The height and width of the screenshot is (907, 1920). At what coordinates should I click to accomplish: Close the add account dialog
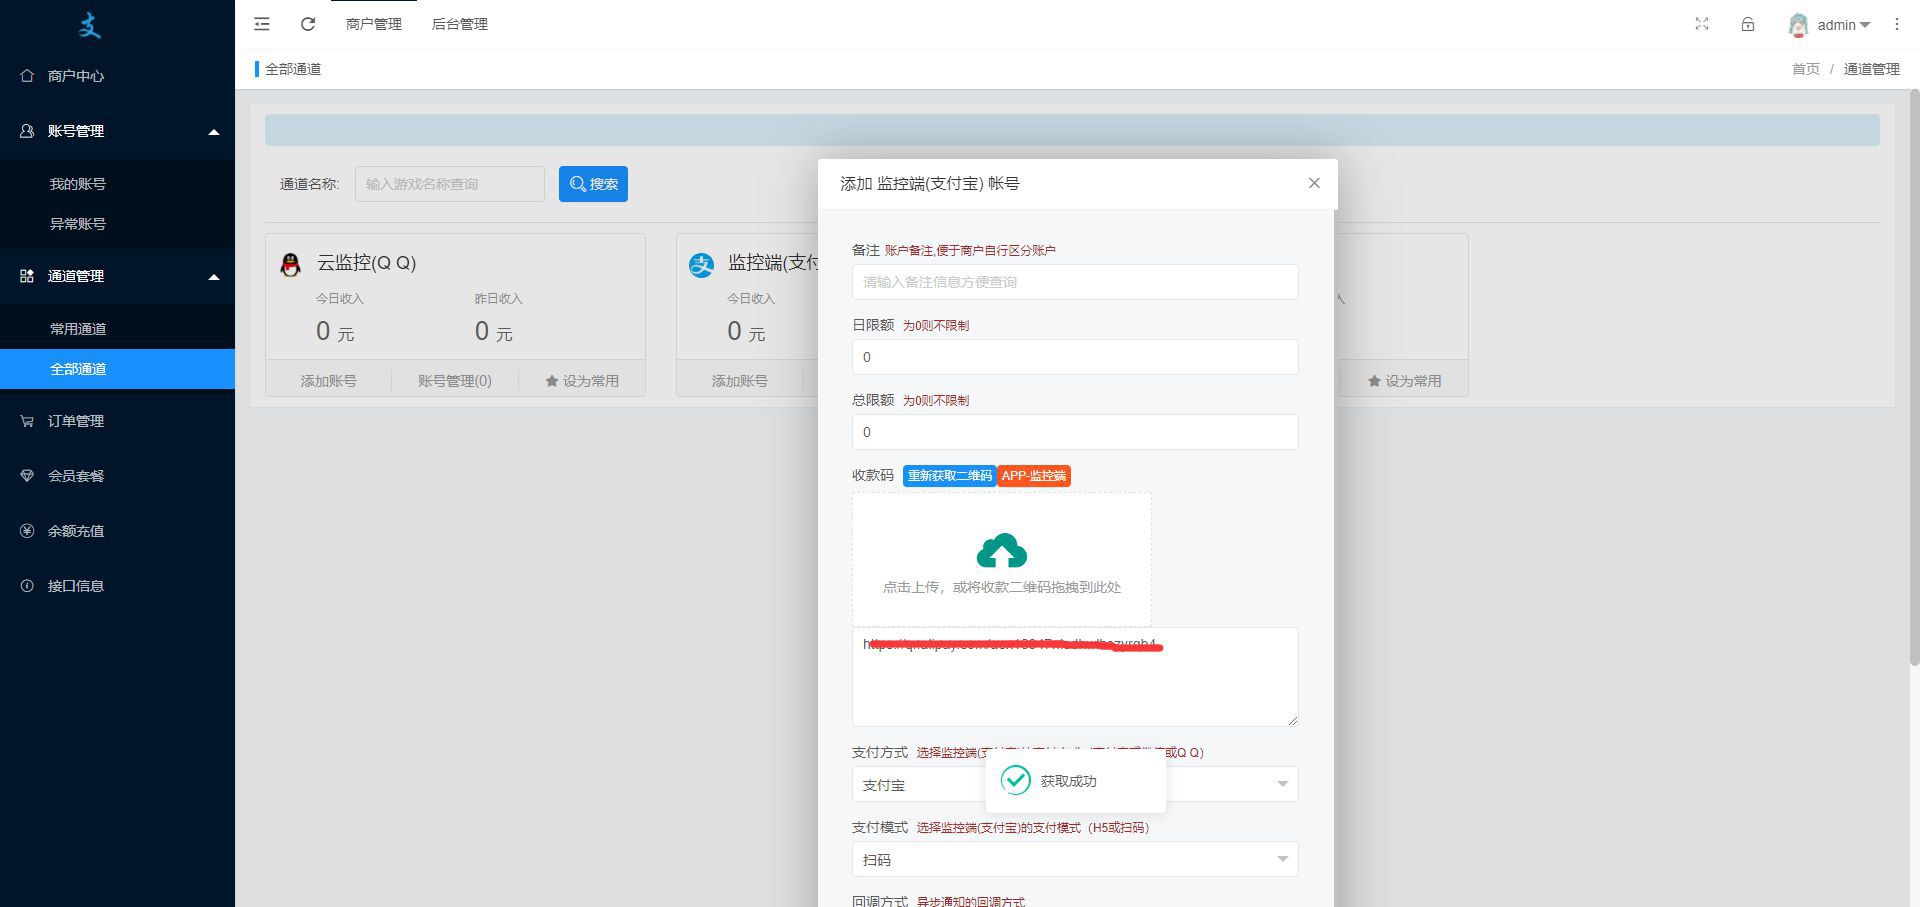[1314, 183]
